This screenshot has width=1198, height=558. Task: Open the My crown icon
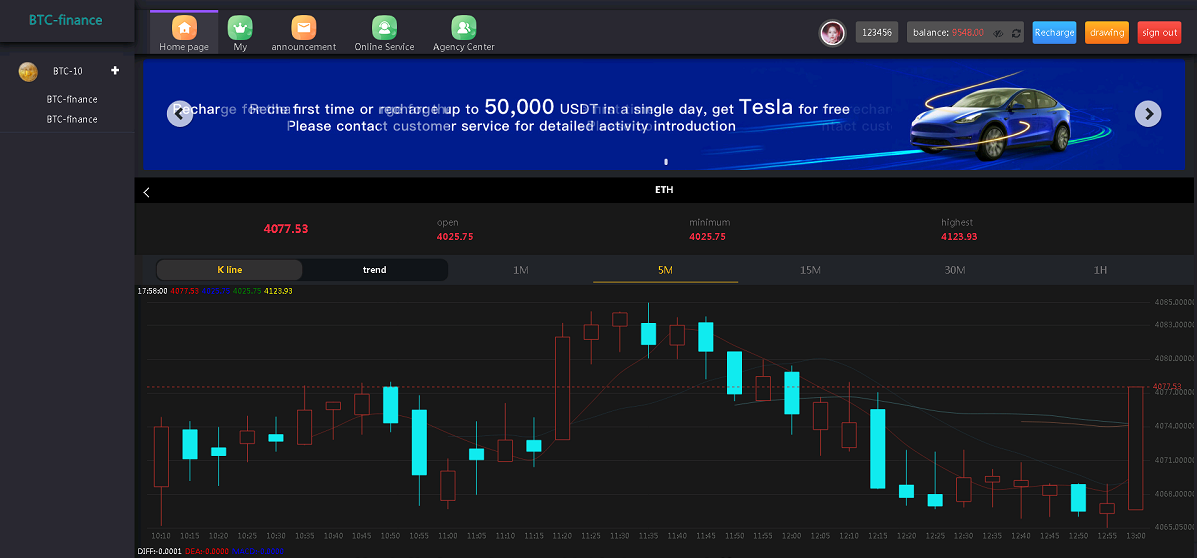pyautogui.click(x=240, y=28)
